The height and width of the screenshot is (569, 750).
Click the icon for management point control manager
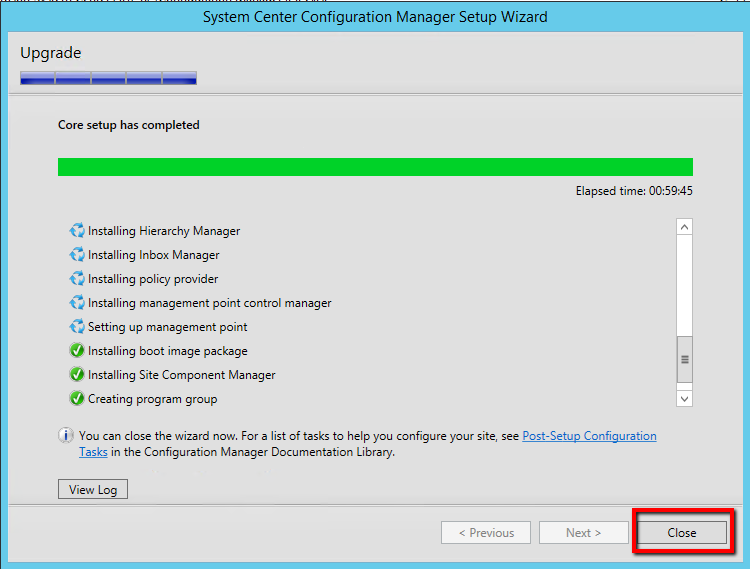tap(77, 303)
